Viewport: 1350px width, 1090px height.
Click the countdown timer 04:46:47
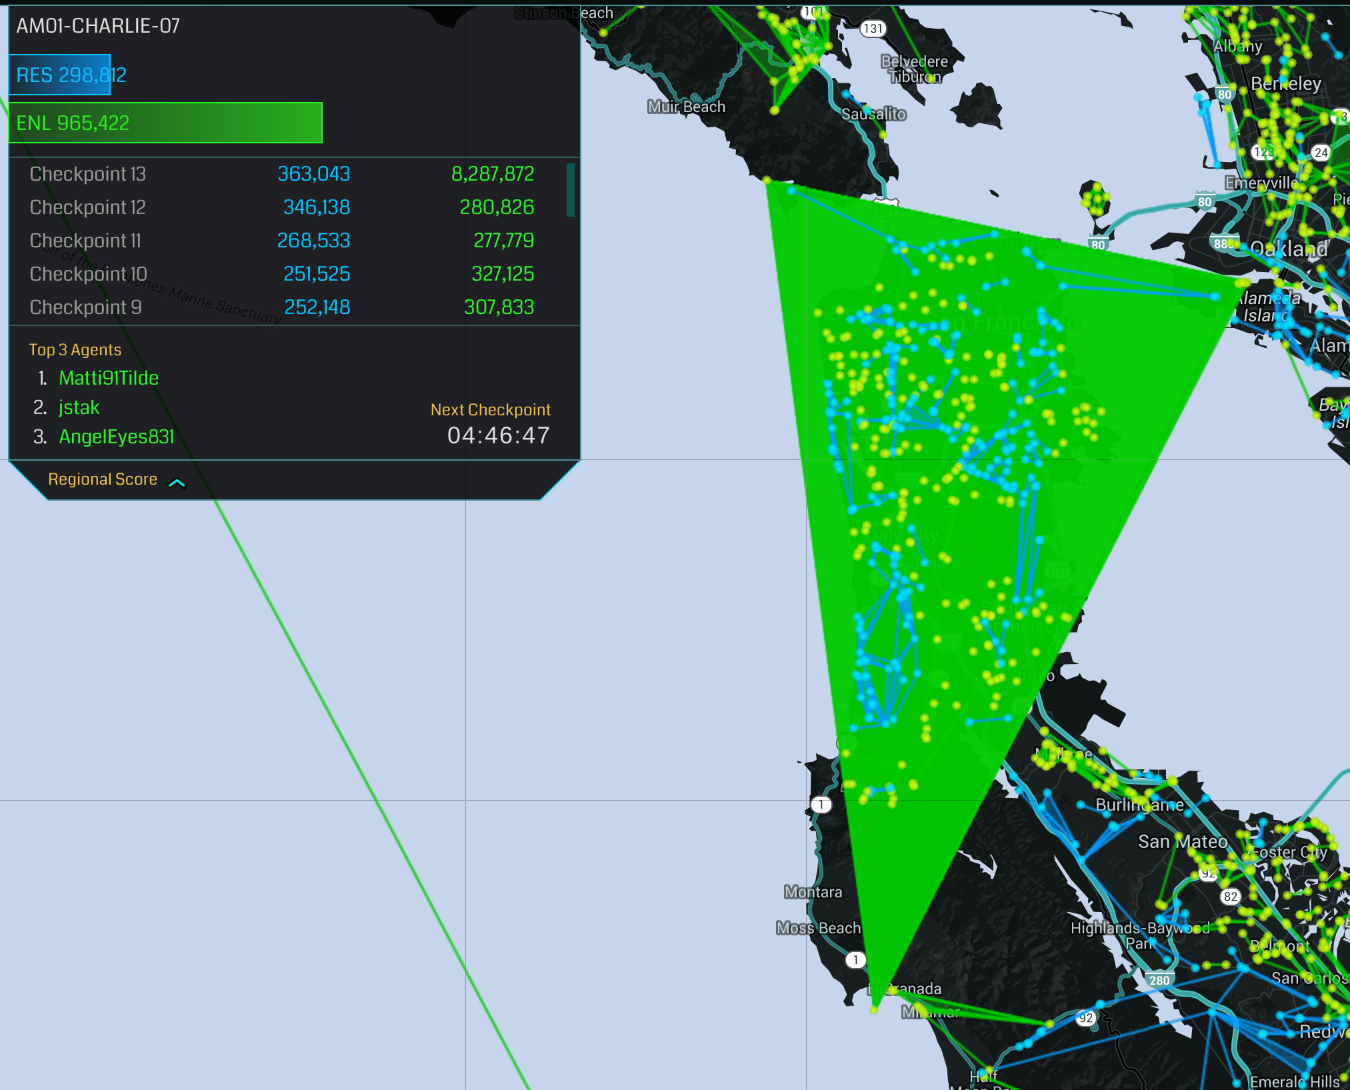(499, 436)
